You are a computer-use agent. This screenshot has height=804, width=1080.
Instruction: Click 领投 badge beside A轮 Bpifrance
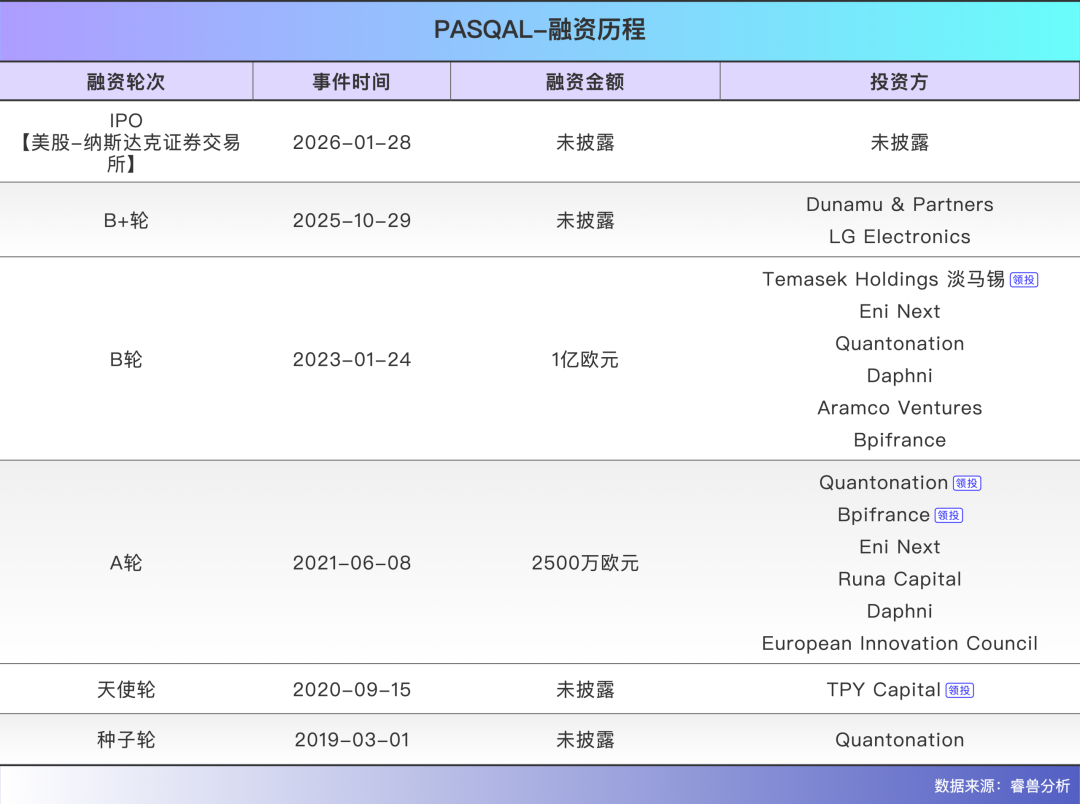point(948,515)
